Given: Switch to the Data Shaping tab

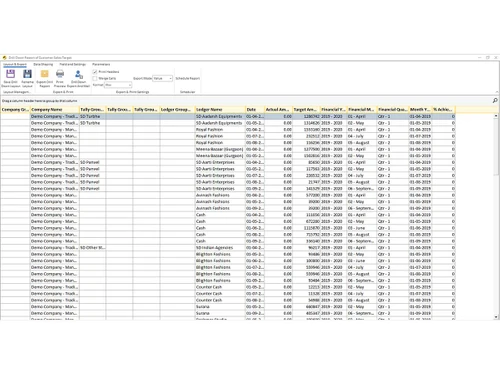Looking at the screenshot, I should coord(43,64).
